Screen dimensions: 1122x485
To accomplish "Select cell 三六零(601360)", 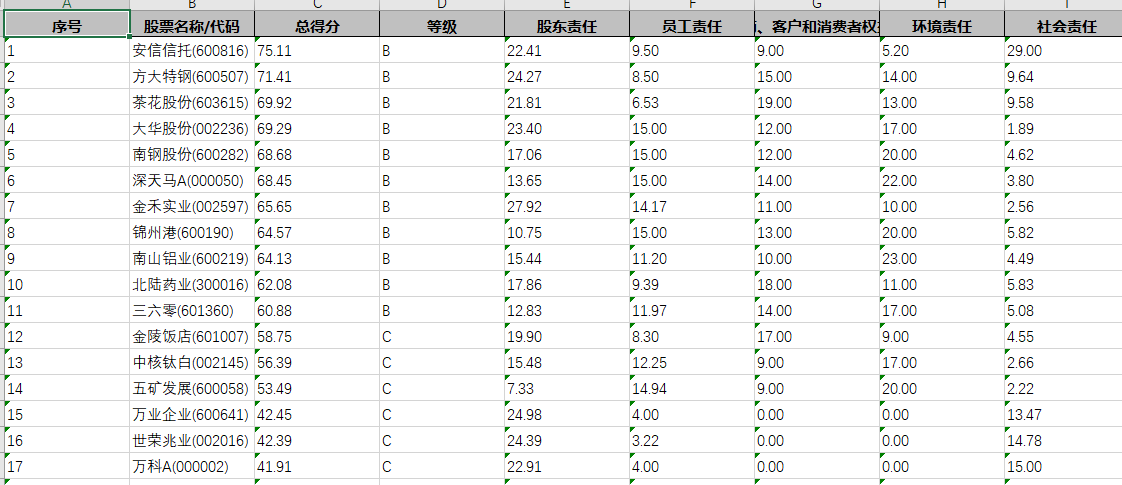I will (x=192, y=310).
